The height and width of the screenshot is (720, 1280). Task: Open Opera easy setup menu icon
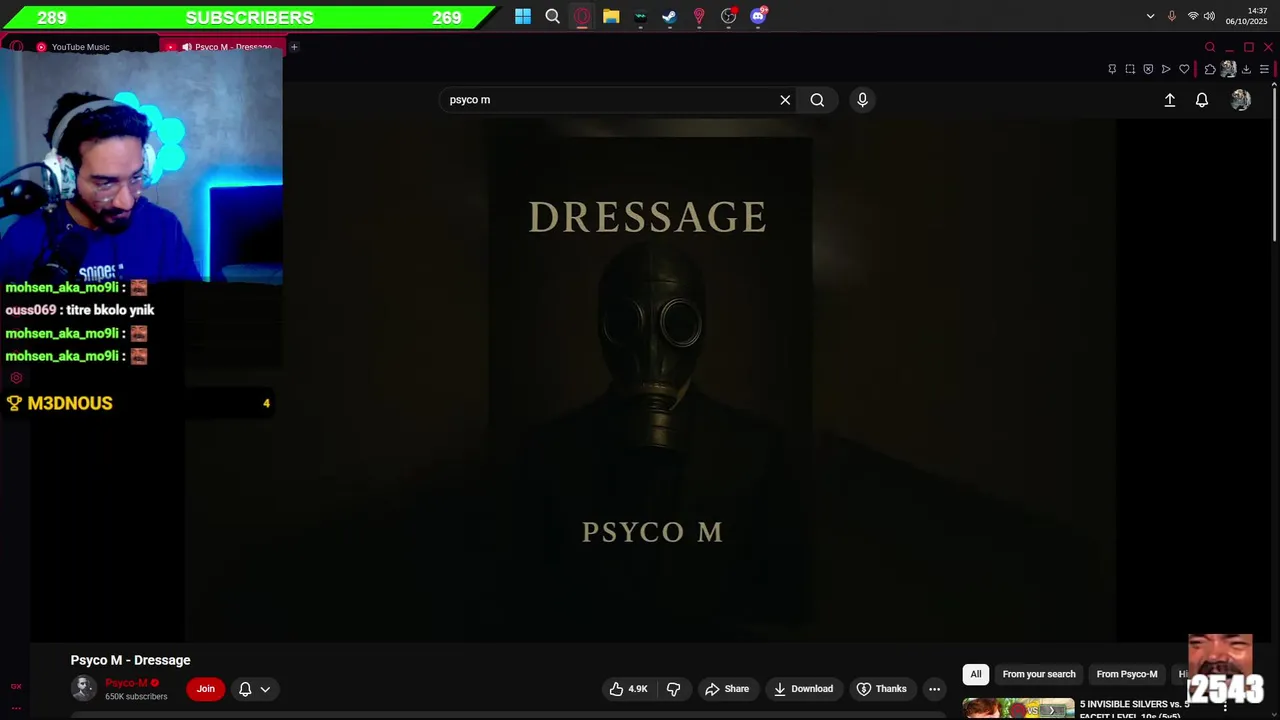[x=1264, y=69]
